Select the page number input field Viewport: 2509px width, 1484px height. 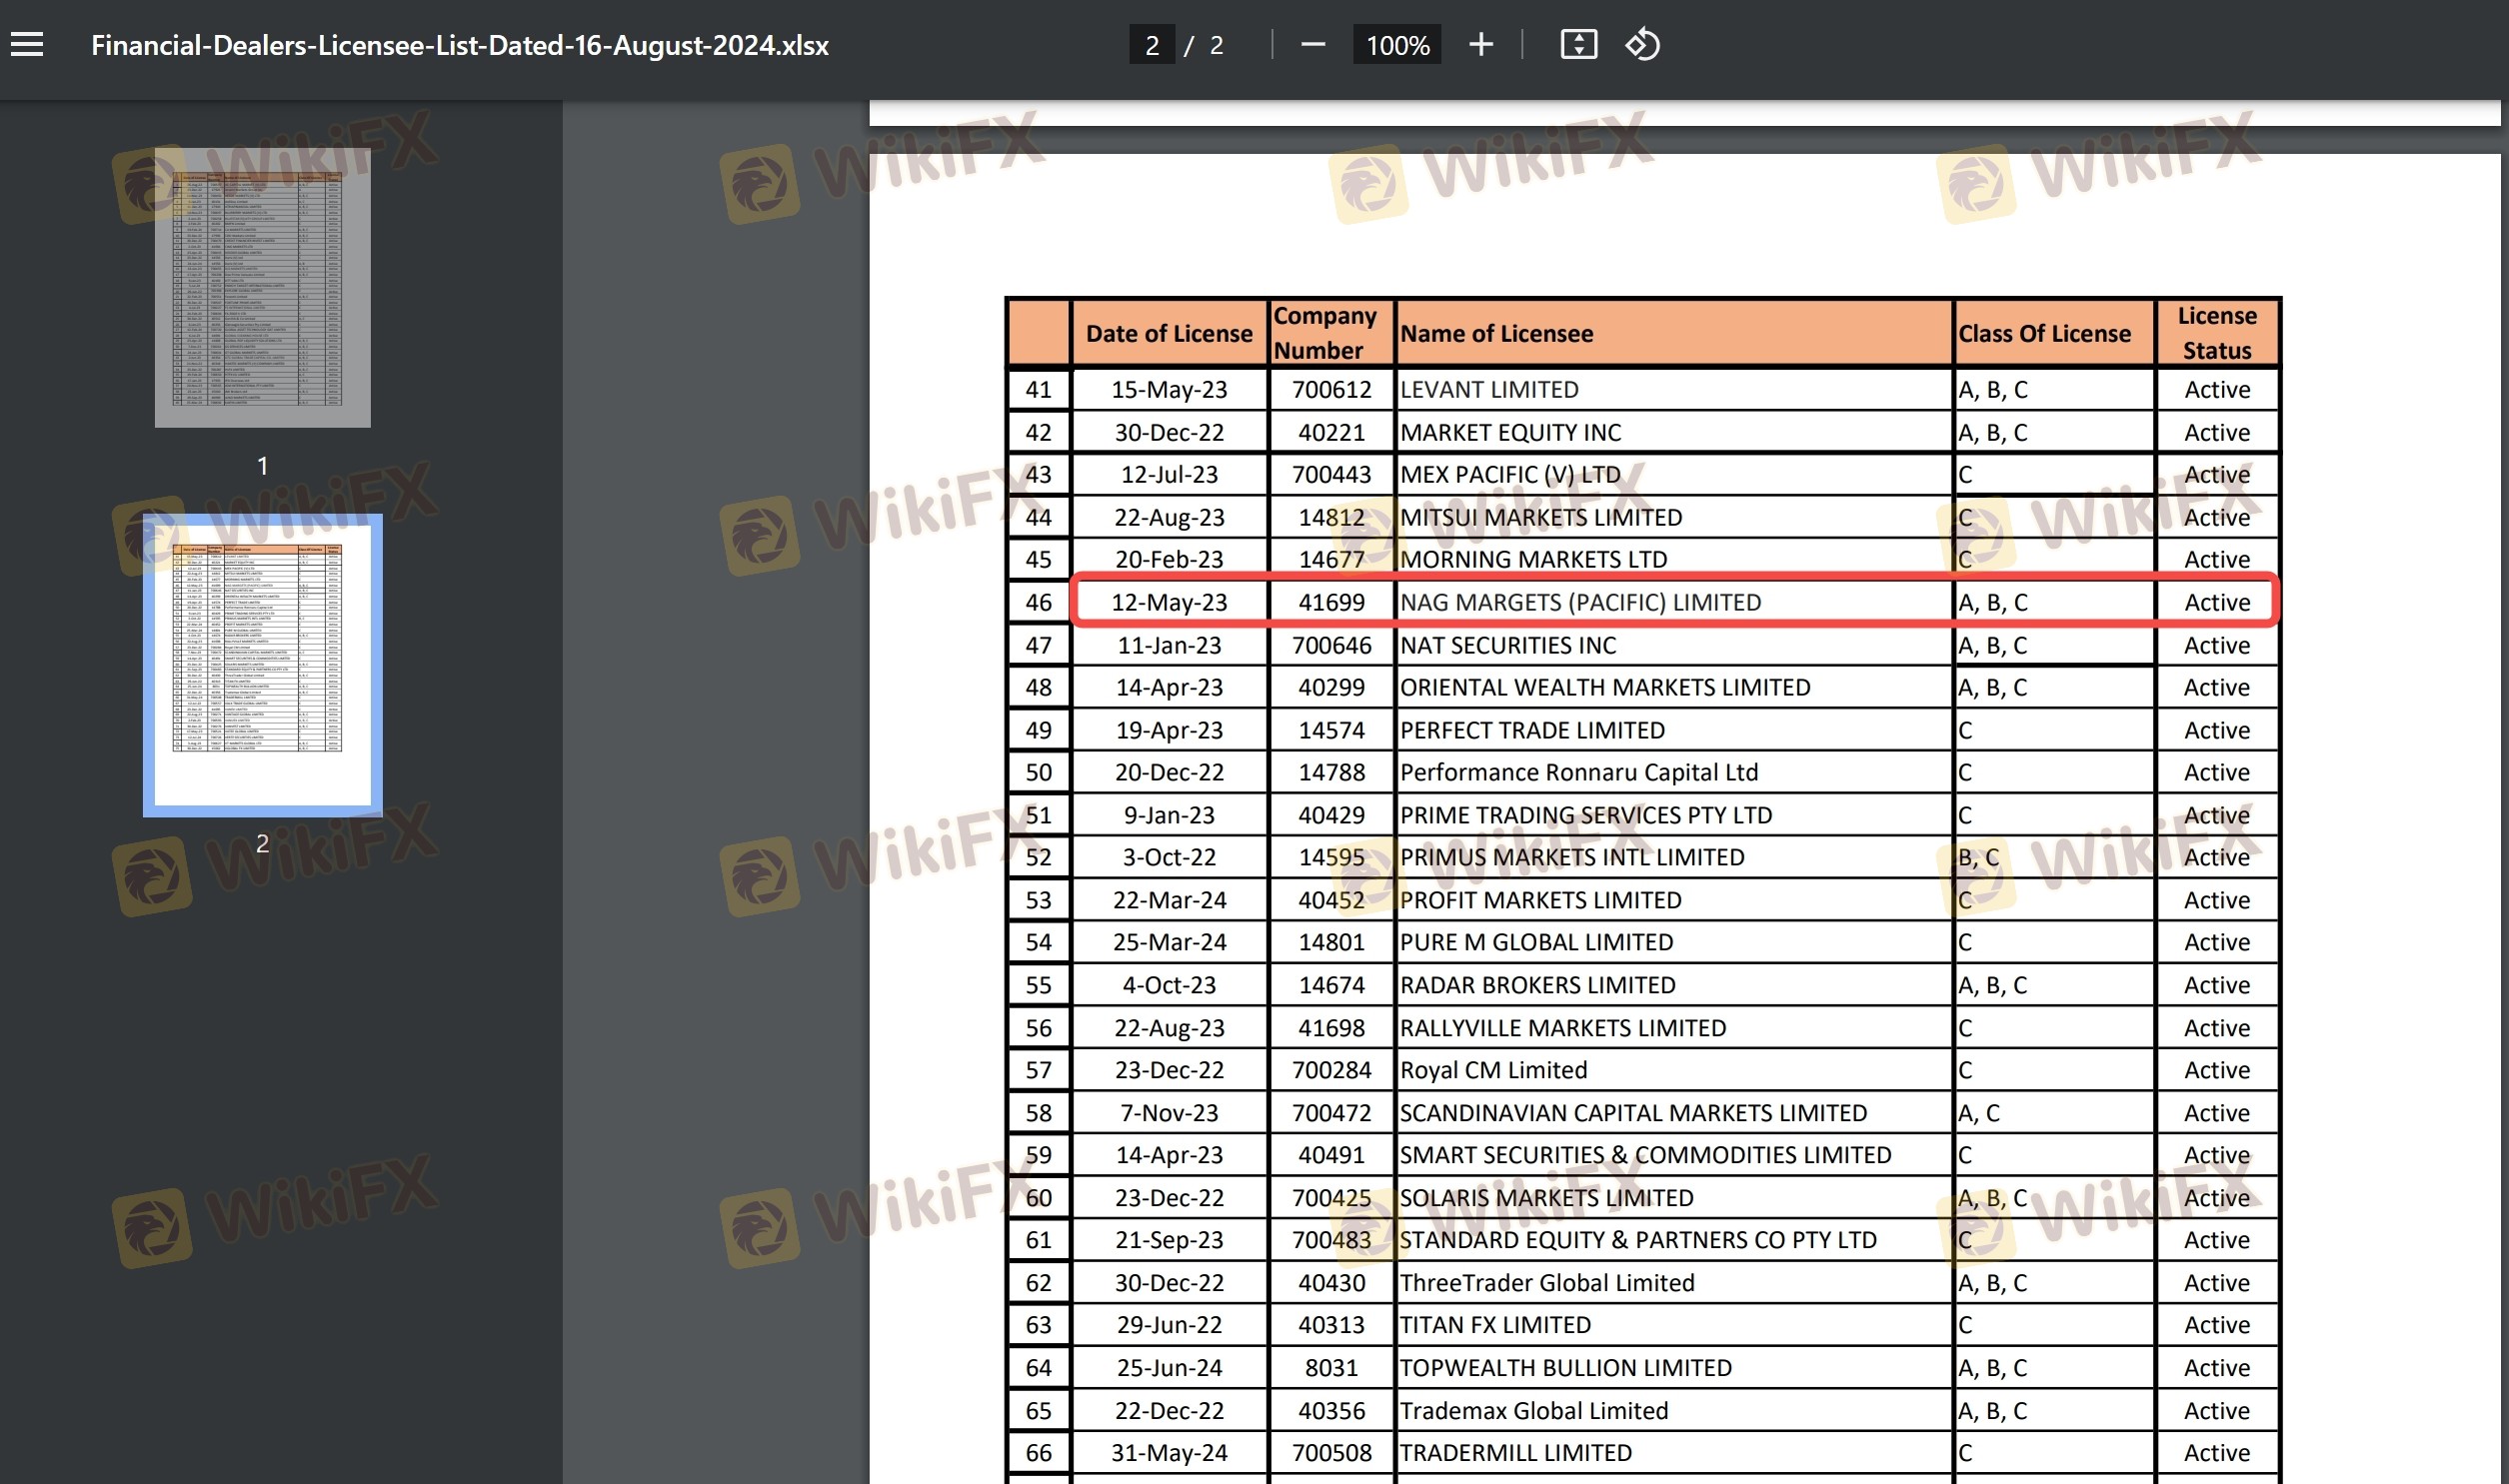tap(1151, 45)
